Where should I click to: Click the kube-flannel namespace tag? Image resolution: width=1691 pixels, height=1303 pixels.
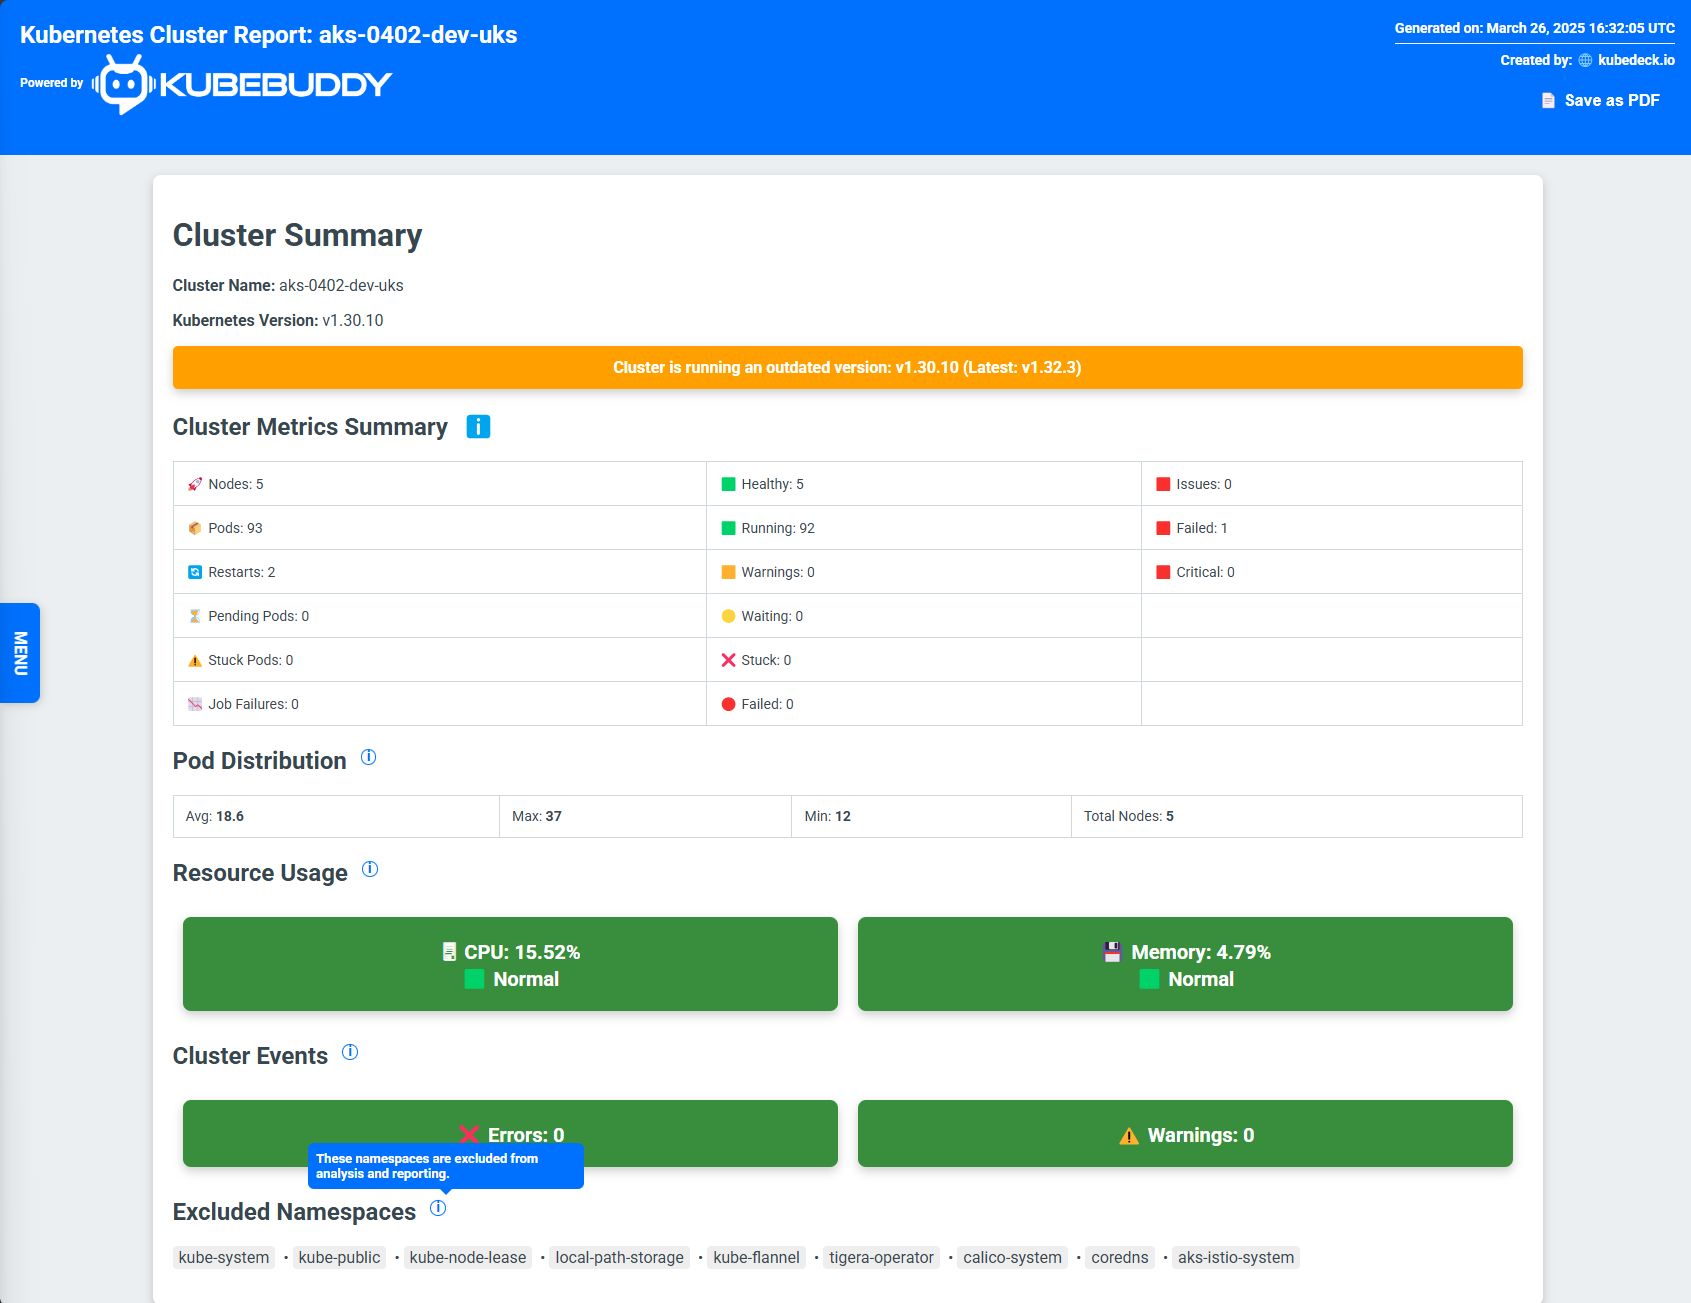pyautogui.click(x=756, y=1257)
